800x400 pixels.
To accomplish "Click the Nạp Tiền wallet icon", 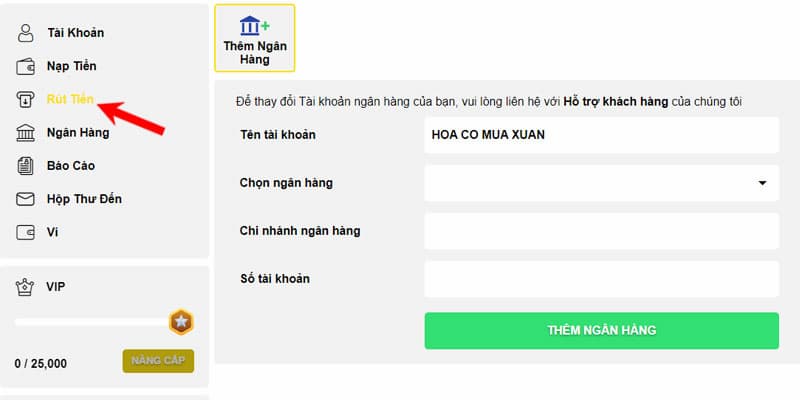I will coord(26,67).
